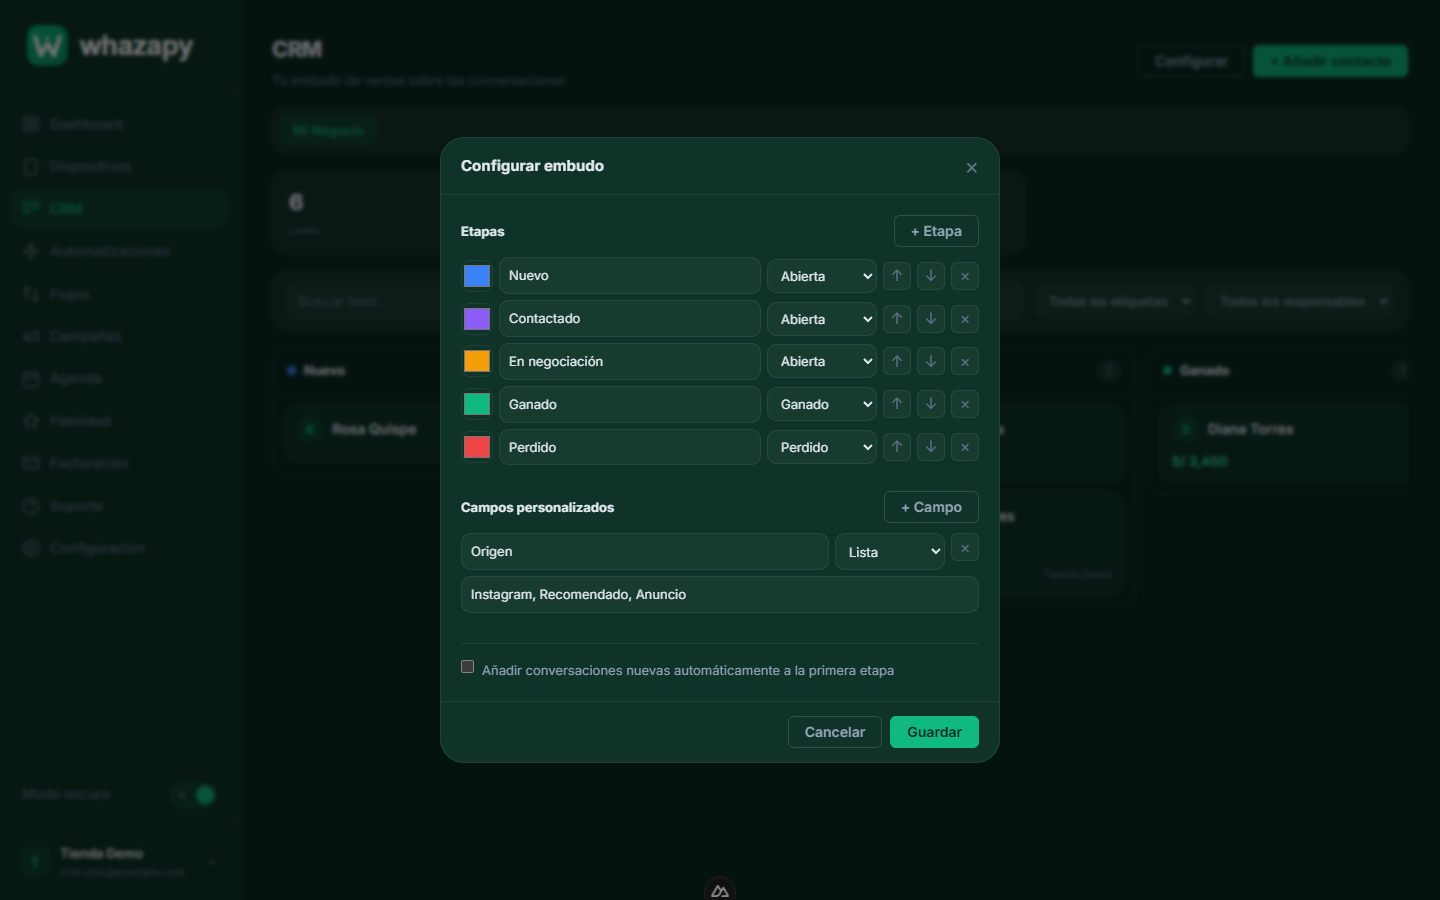
Task: Open the Agenda sidebar item
Action: tap(120, 378)
